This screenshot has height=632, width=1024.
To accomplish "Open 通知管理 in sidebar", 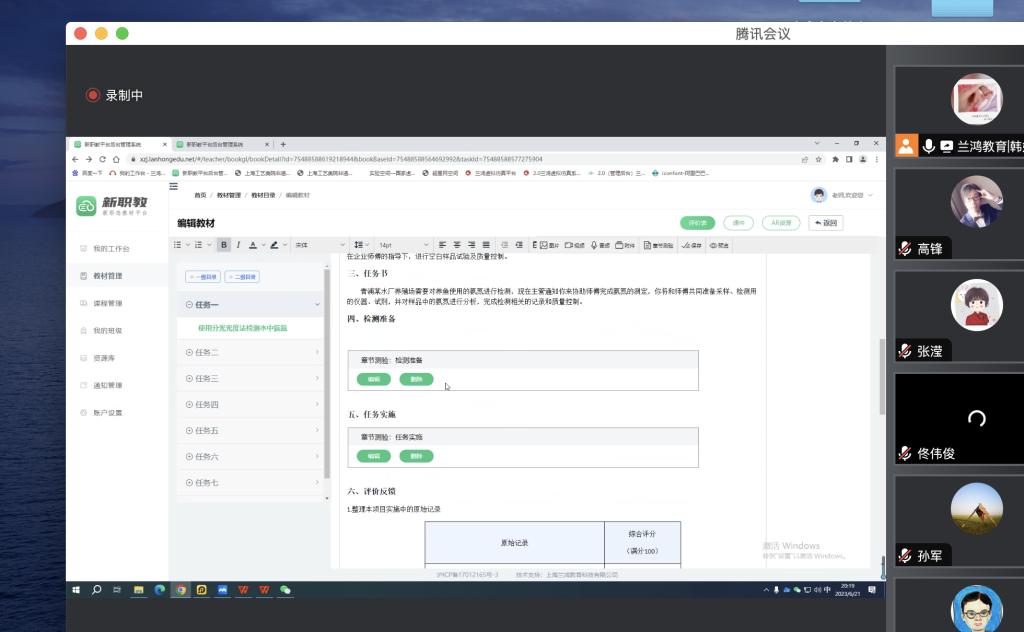I will (108, 385).
